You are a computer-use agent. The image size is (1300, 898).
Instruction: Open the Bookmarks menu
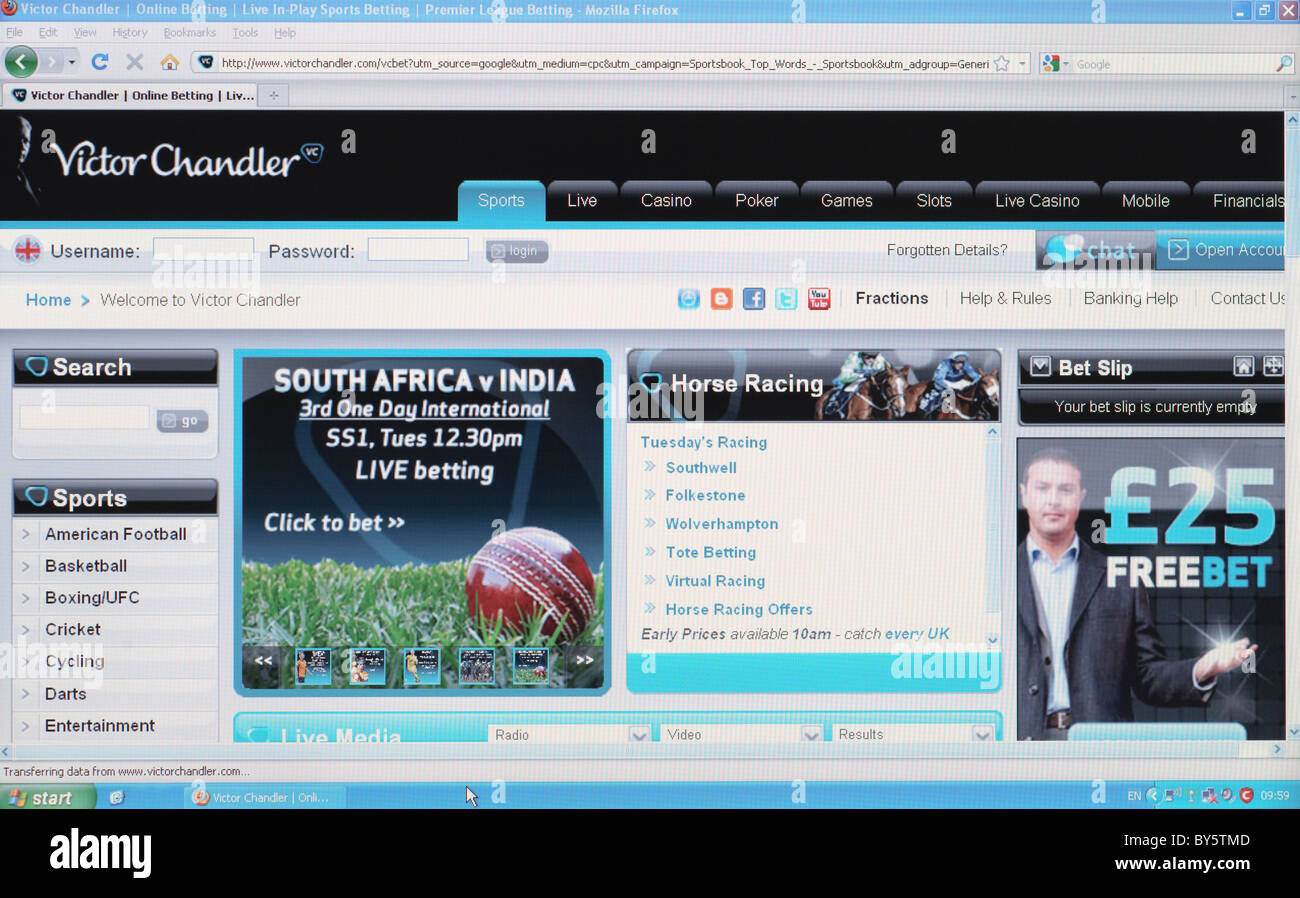pos(189,33)
